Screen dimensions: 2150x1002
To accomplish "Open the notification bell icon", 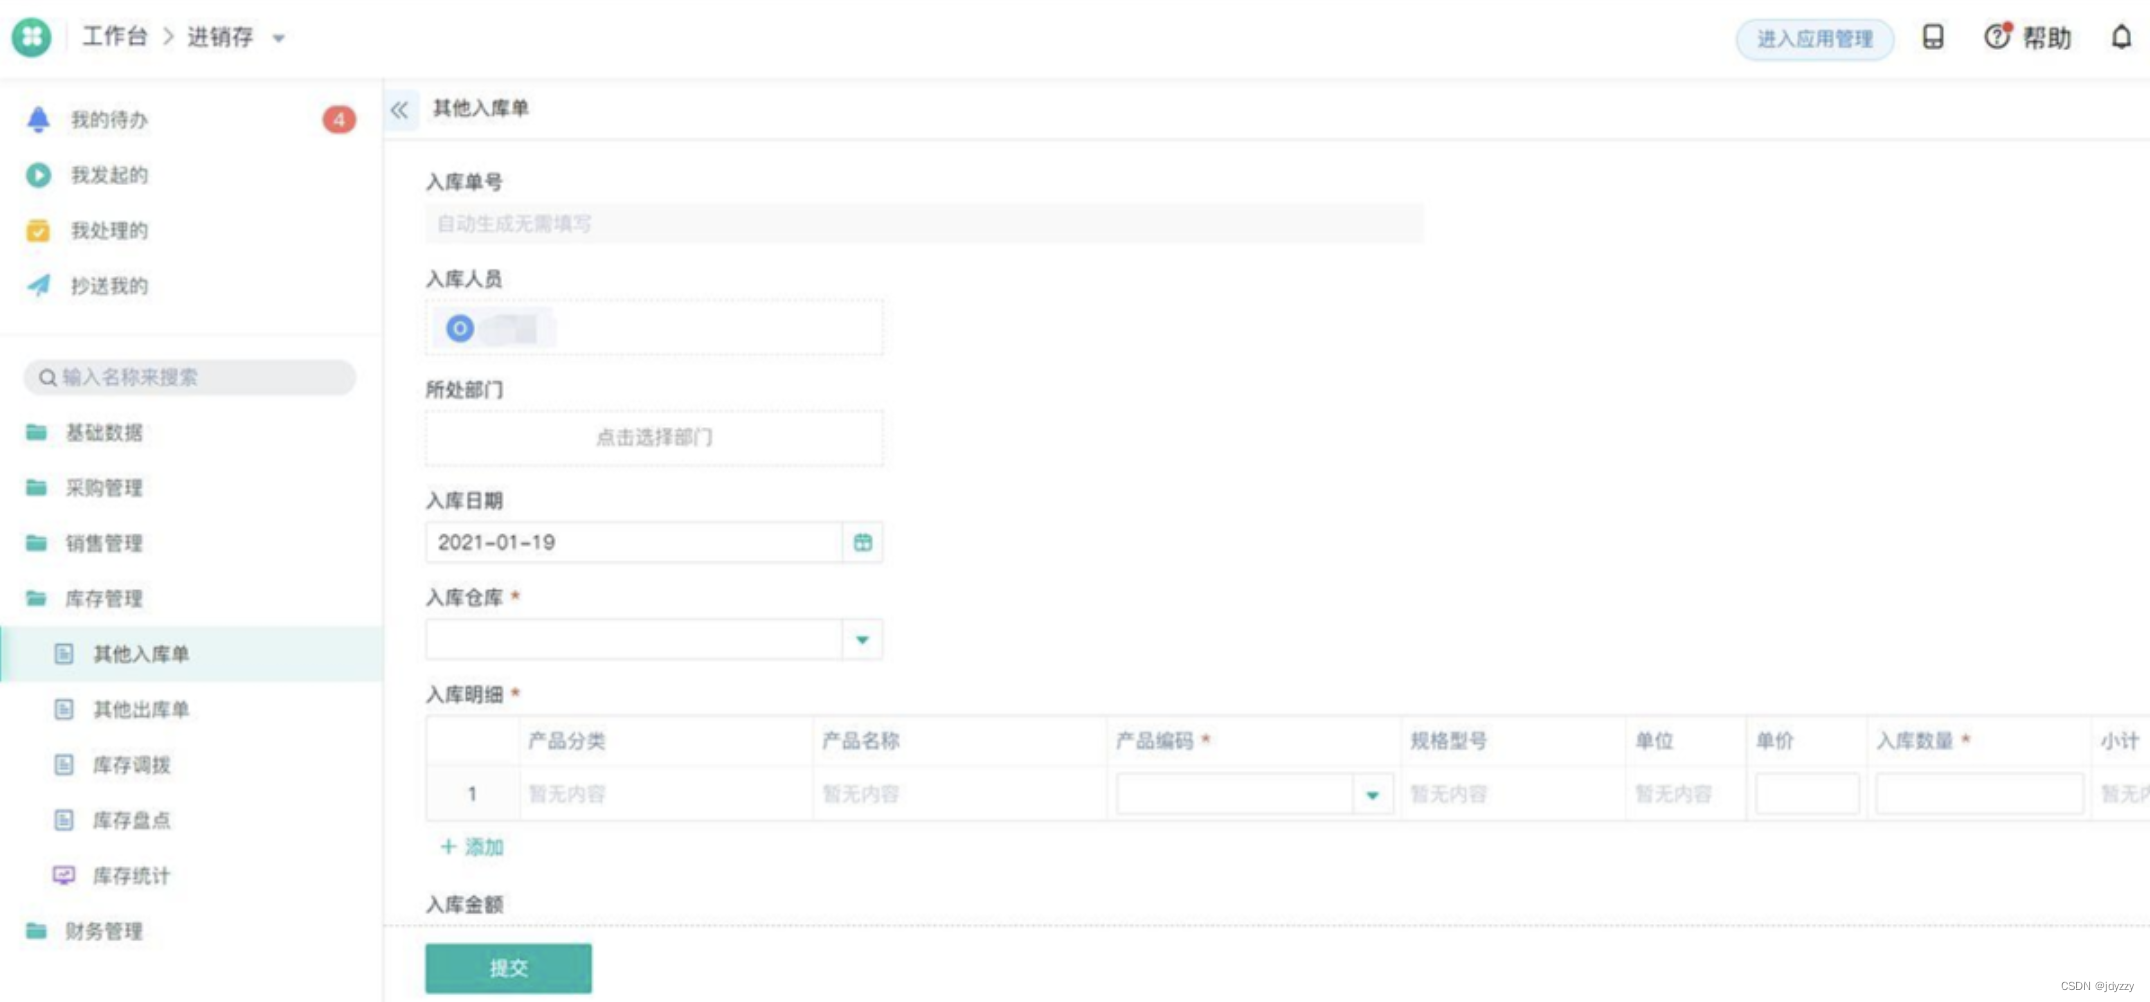I will click(2120, 37).
